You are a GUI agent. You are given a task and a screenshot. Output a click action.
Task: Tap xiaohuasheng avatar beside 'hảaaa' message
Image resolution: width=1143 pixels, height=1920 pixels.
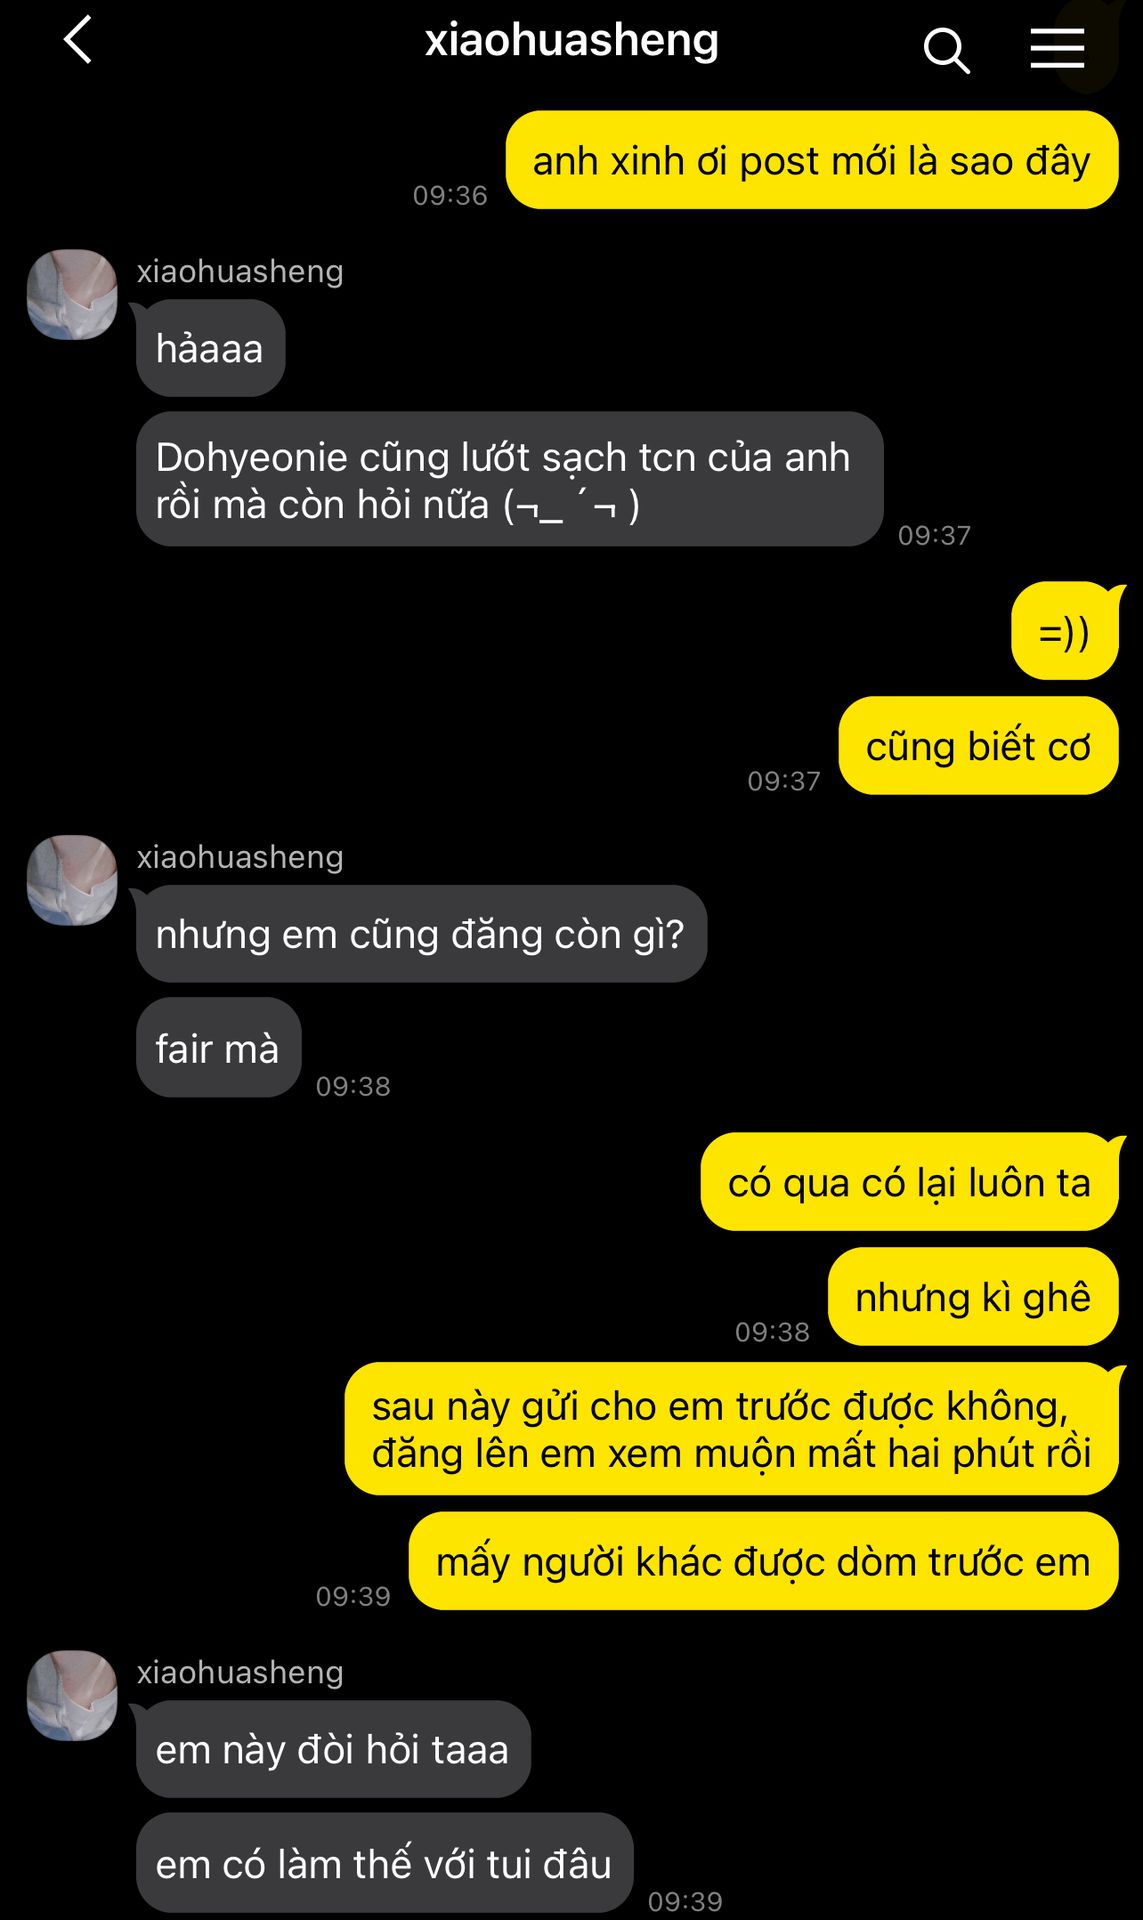(72, 295)
